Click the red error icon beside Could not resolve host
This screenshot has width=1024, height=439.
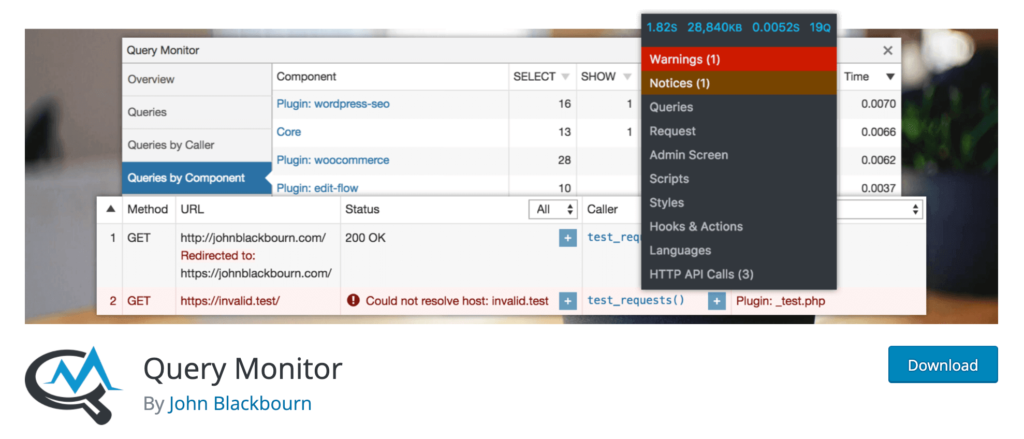pyautogui.click(x=353, y=301)
